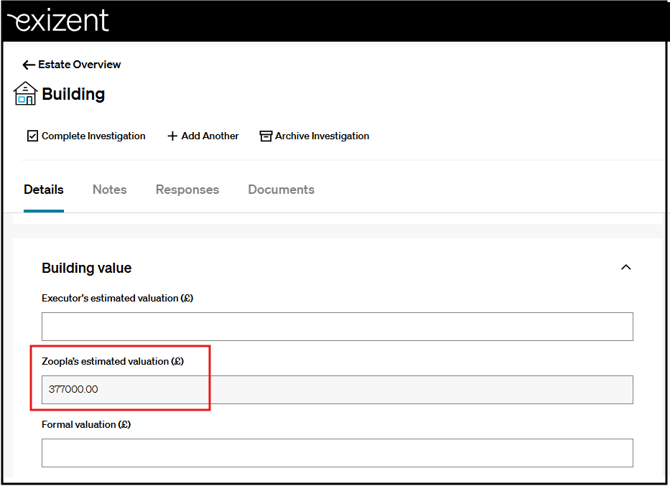The image size is (670, 486).
Task: Click the Complete Investigation checkmark icon
Action: [33, 136]
